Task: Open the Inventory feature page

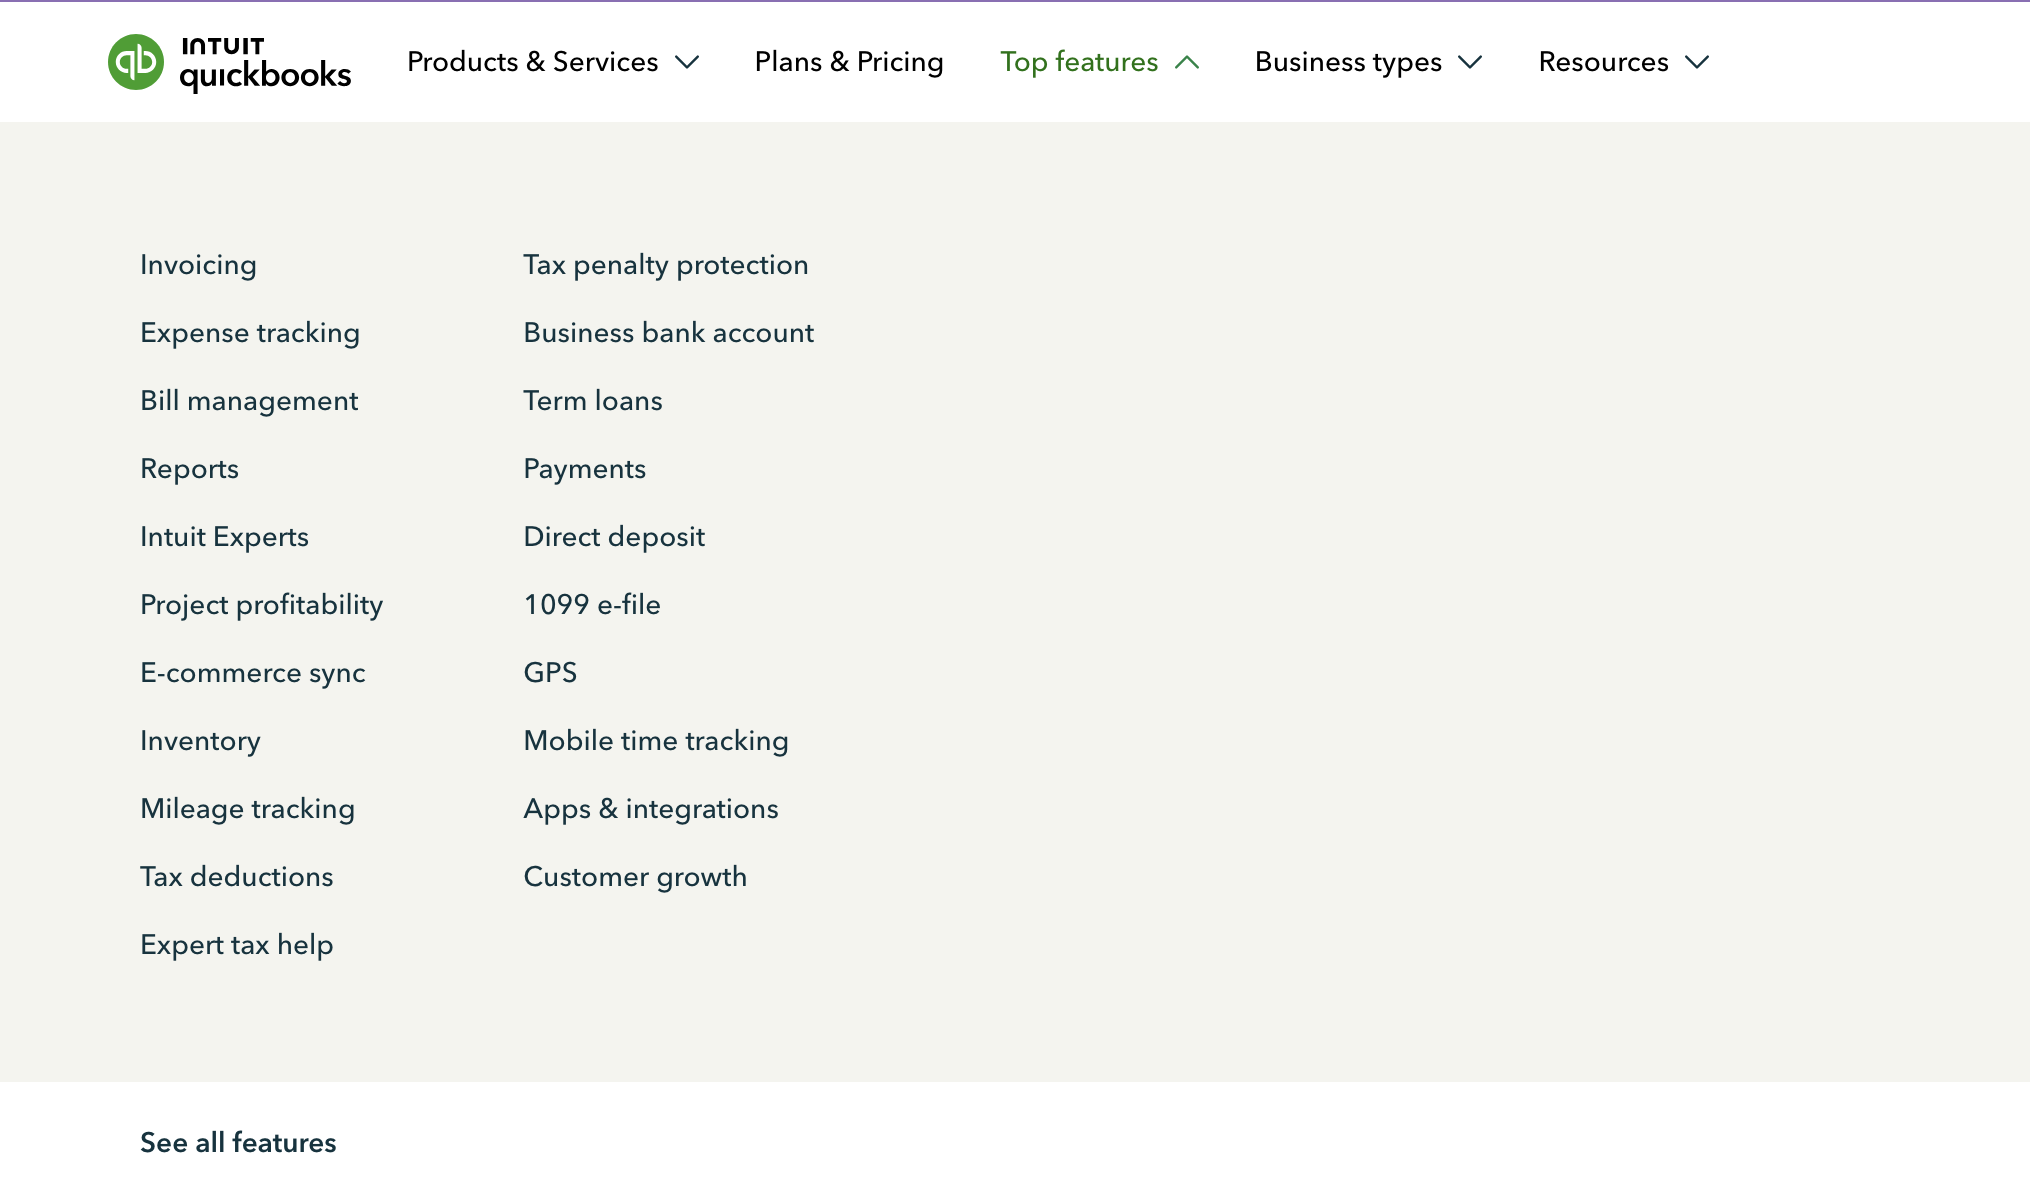Action: pos(200,741)
